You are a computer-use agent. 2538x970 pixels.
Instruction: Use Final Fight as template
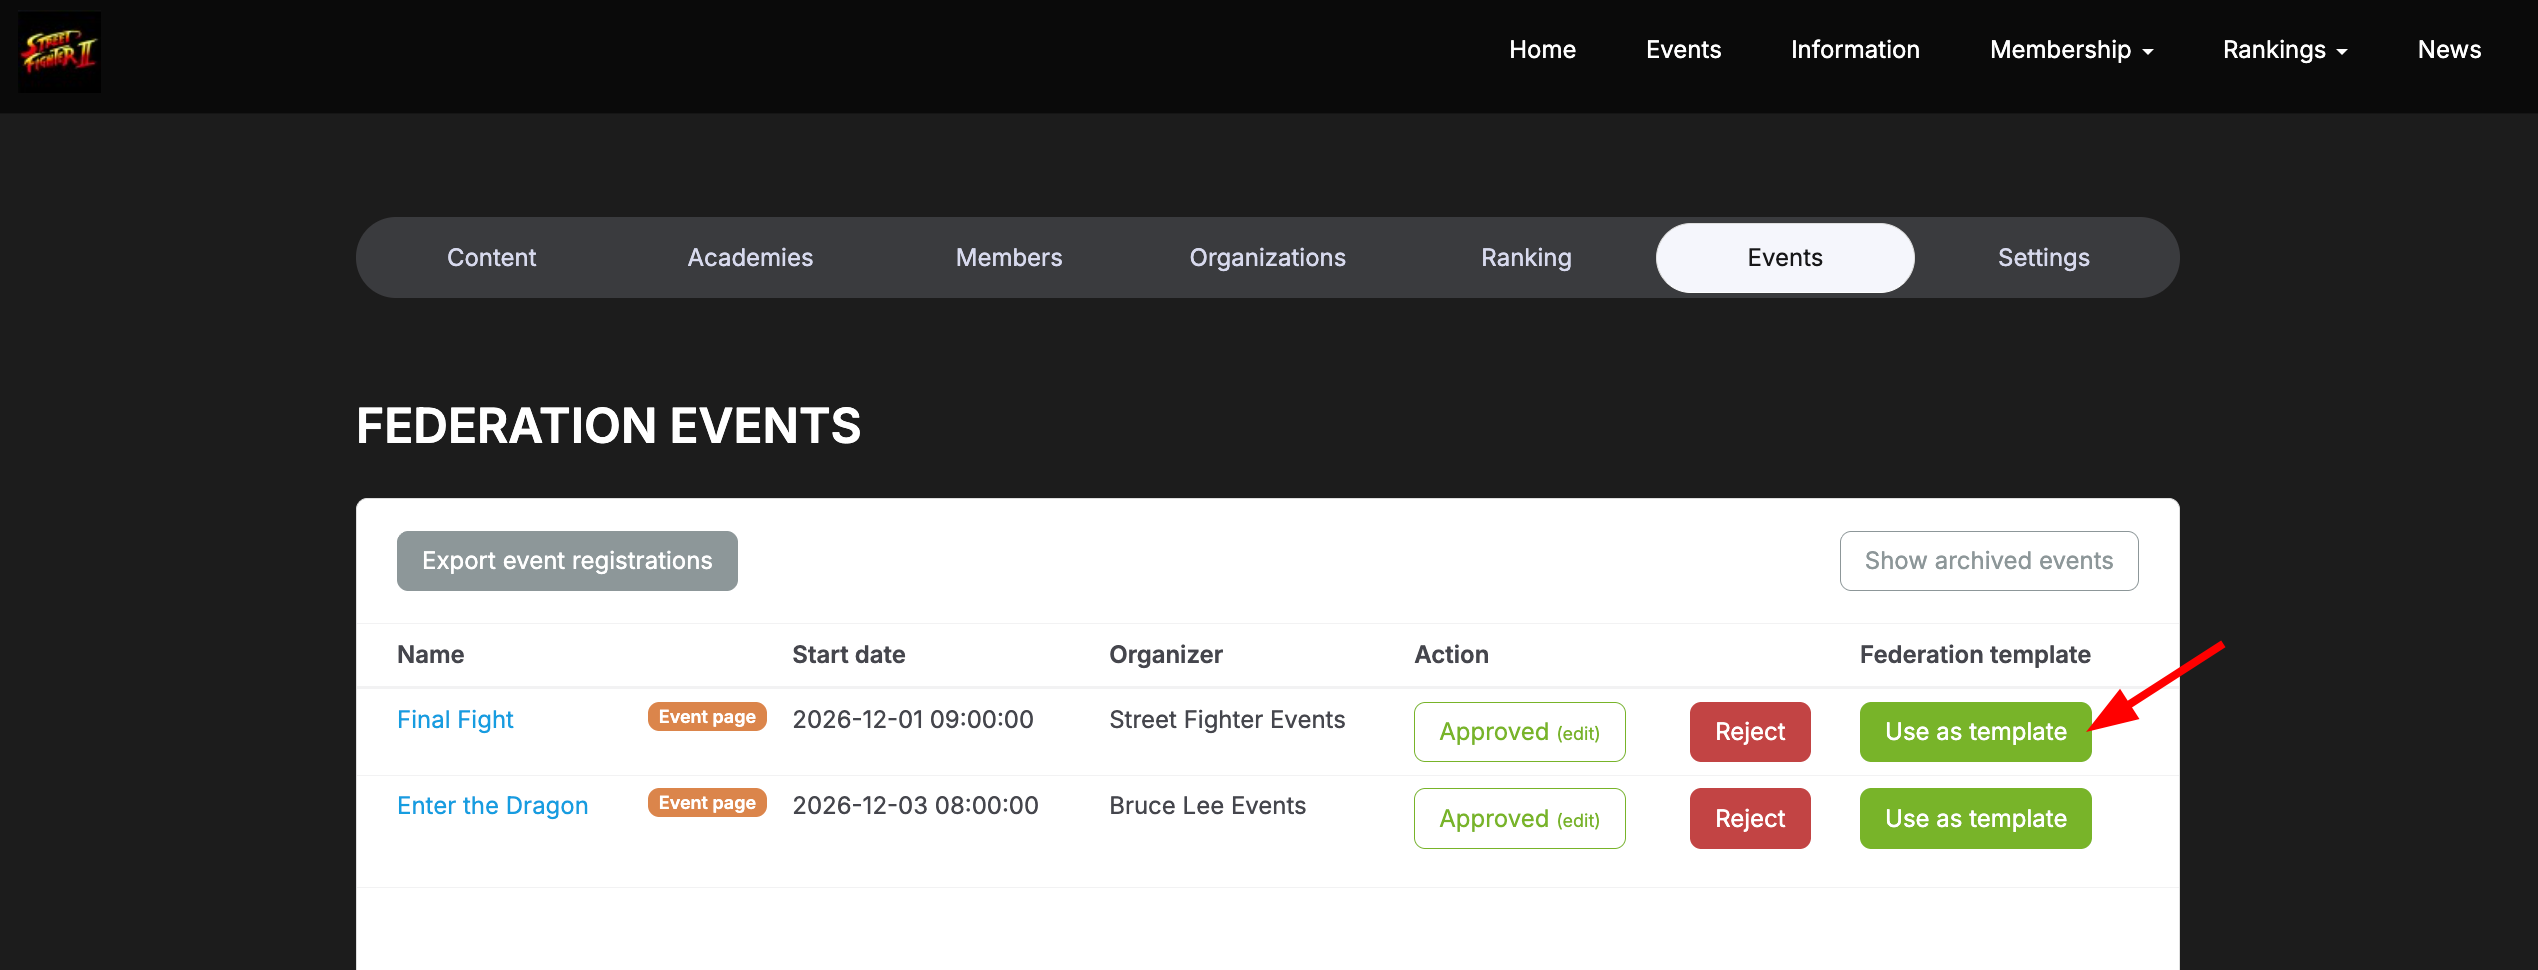point(1975,732)
